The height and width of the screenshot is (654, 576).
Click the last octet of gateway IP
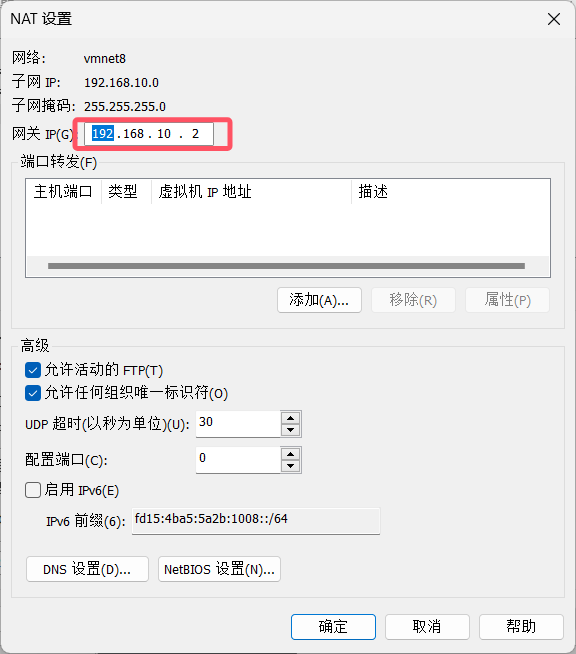[195, 134]
